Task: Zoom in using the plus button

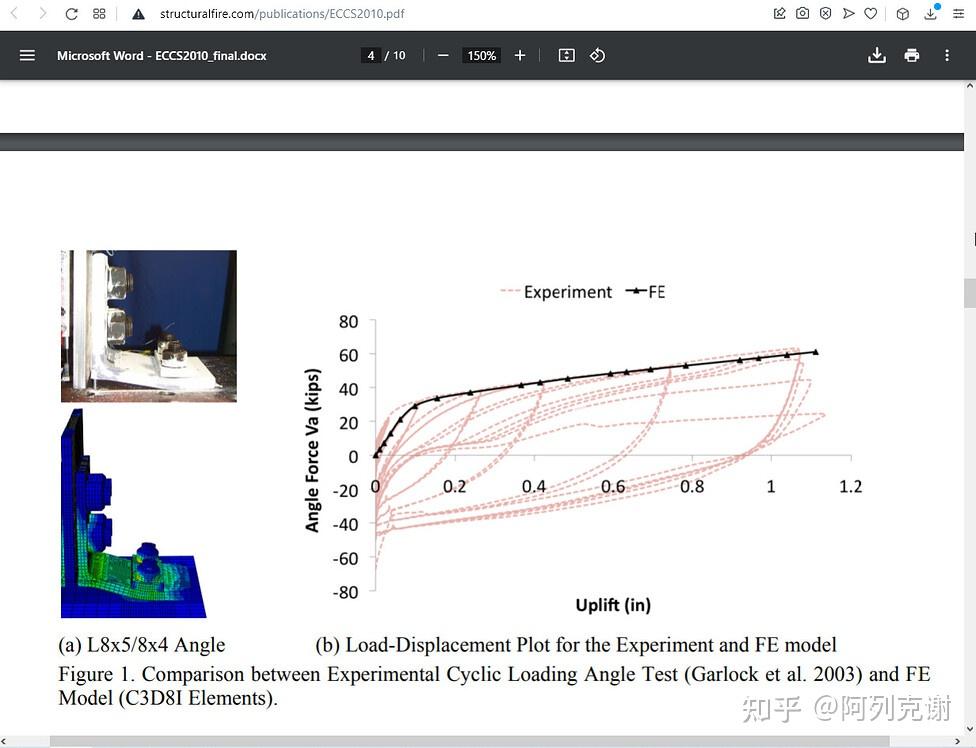Action: pyautogui.click(x=519, y=55)
